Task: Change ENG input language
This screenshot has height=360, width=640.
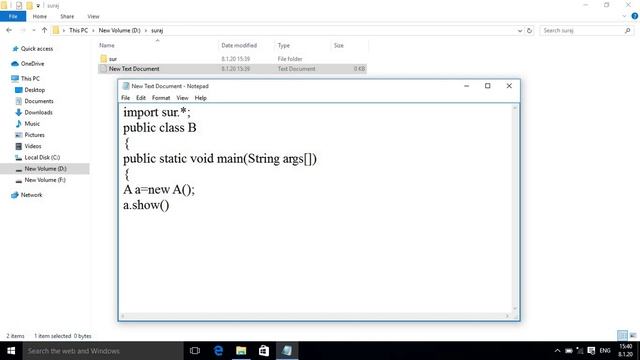Action: (x=605, y=351)
